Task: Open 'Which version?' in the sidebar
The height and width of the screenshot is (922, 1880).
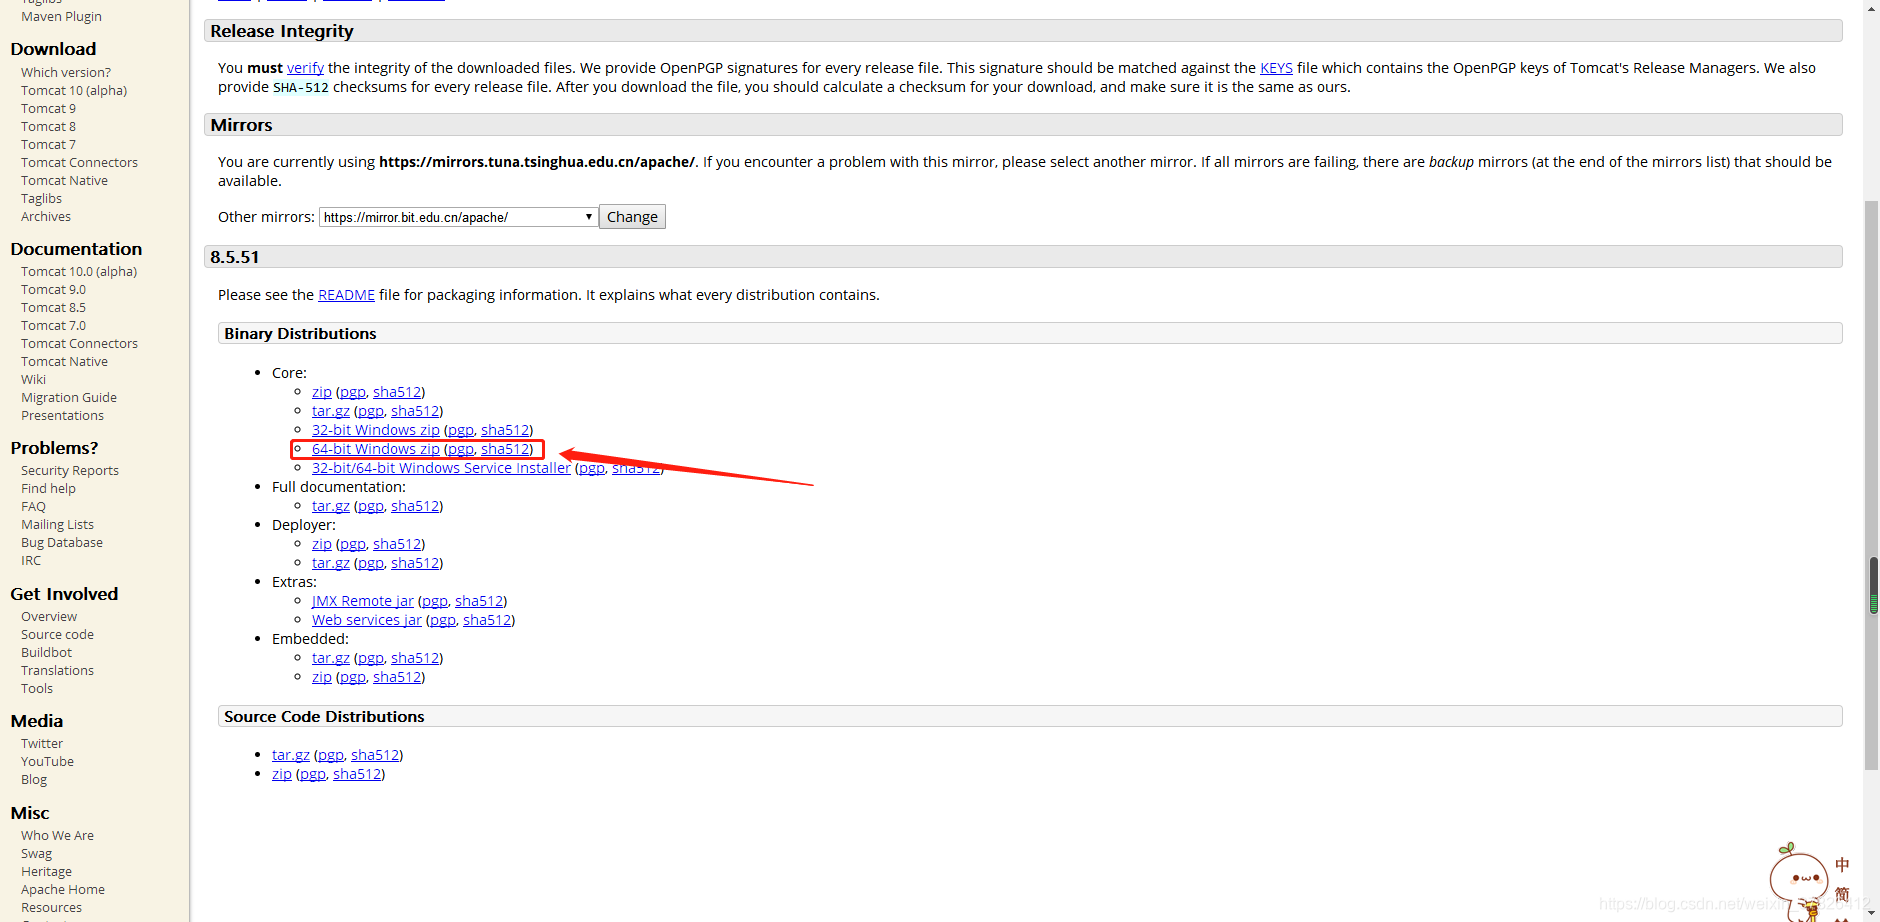Action: click(66, 72)
